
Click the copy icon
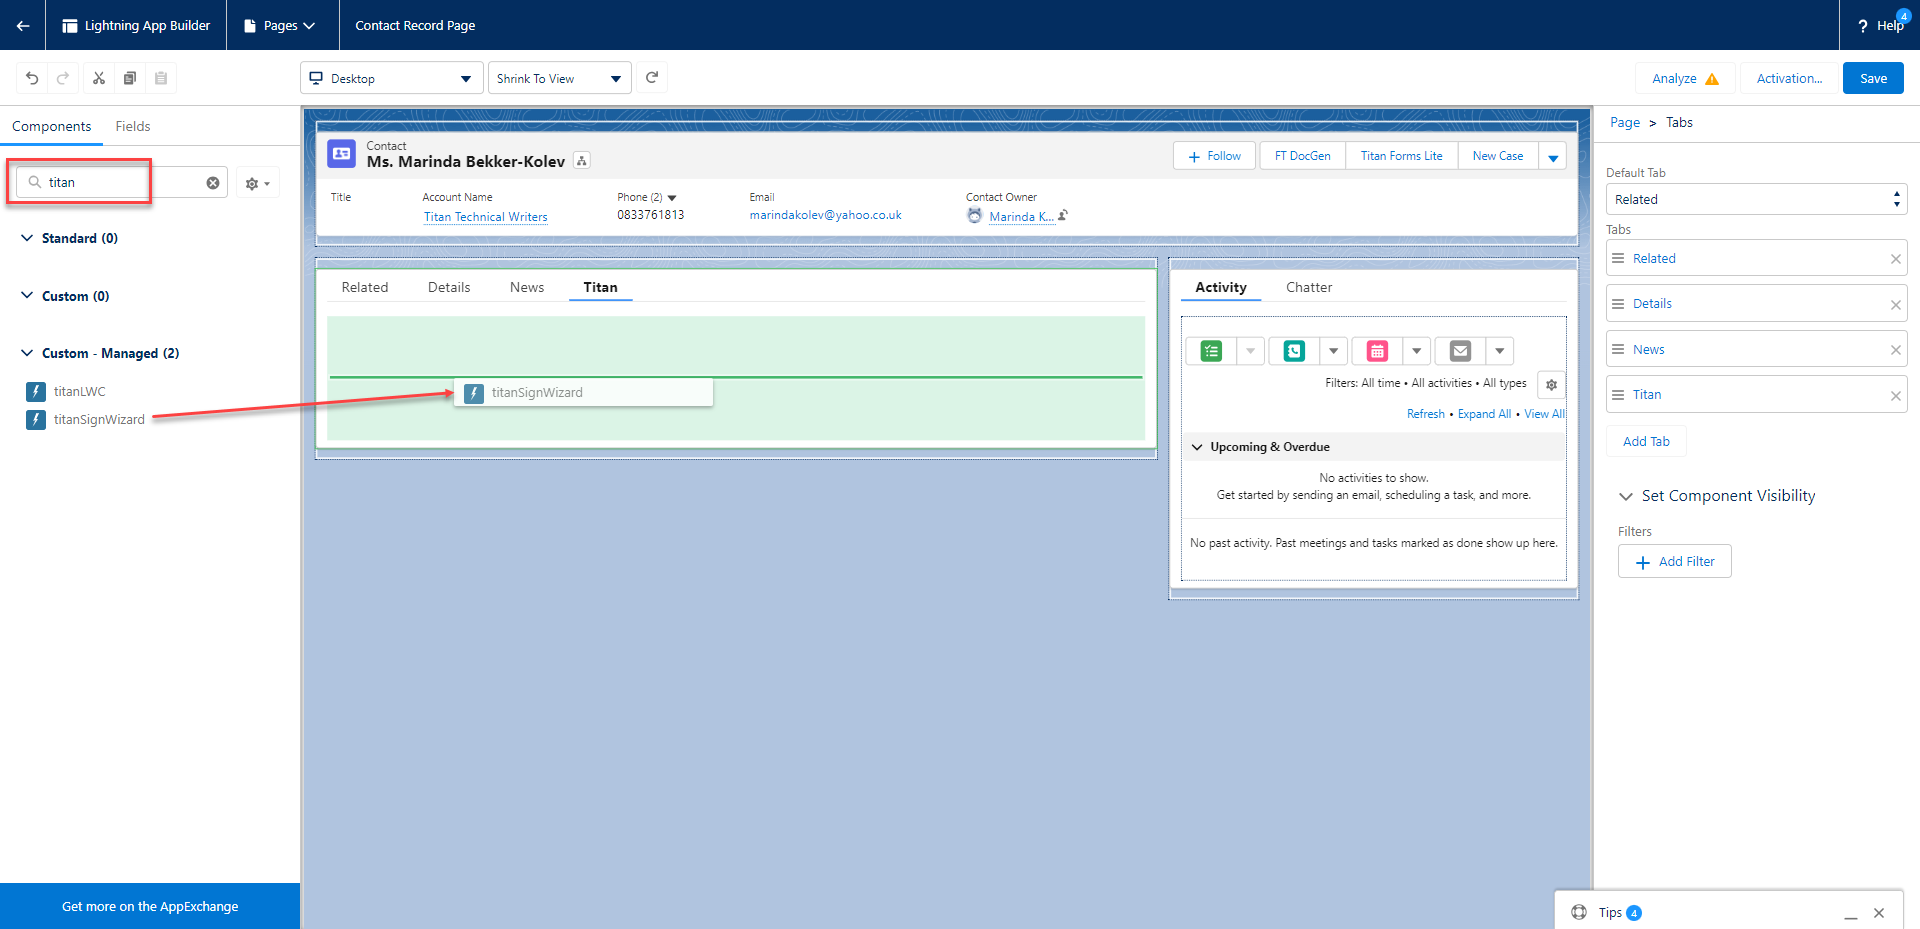click(x=130, y=78)
